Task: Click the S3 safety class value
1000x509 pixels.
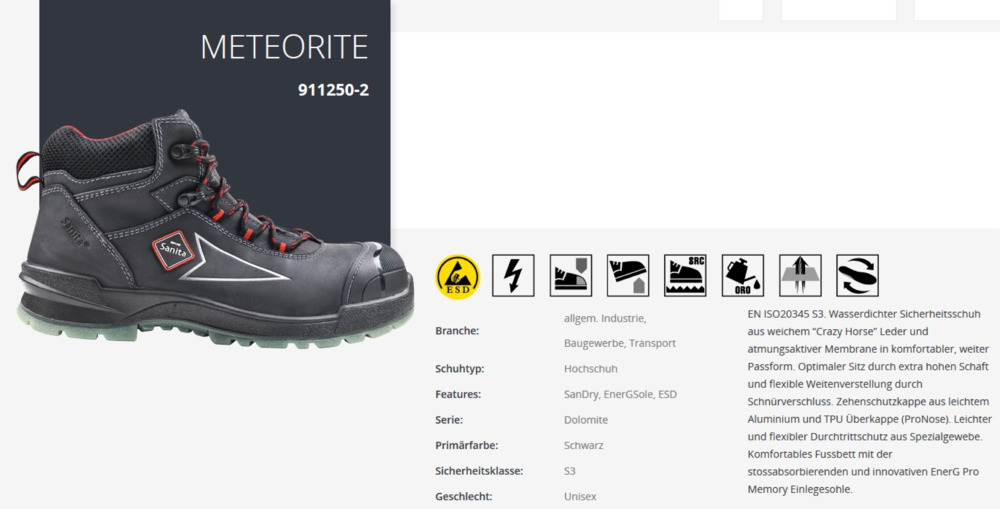Action: (570, 471)
